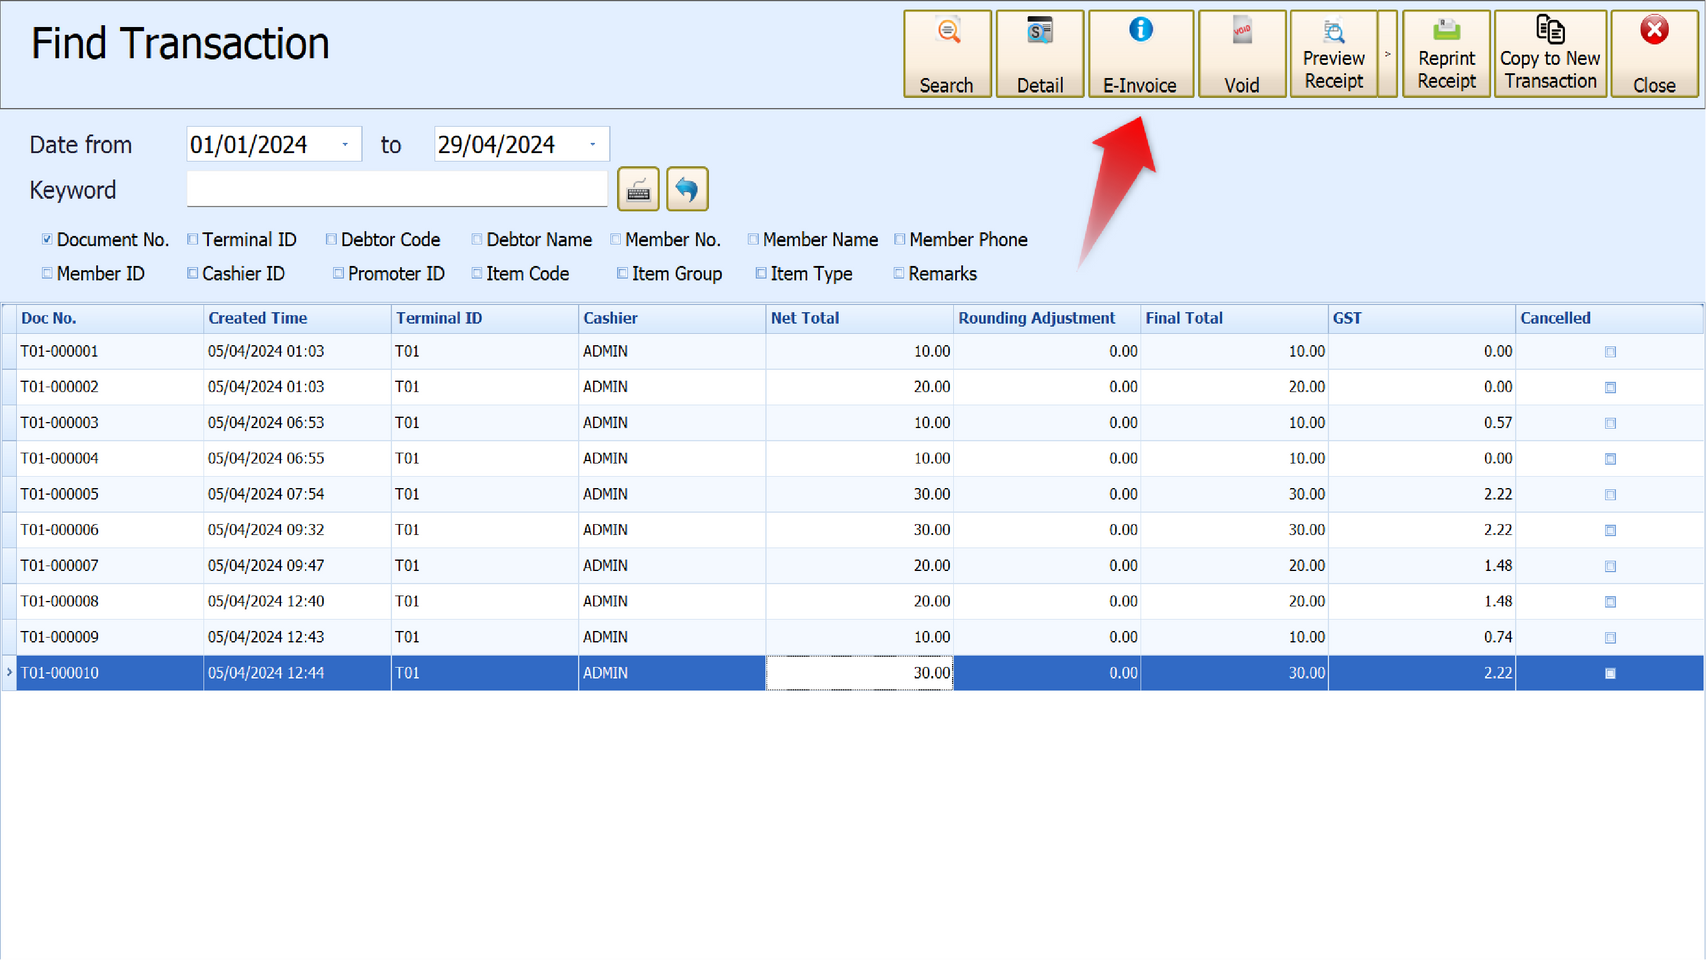Select row T01-000006
Screen dimensions: 1706x960
[852, 530]
